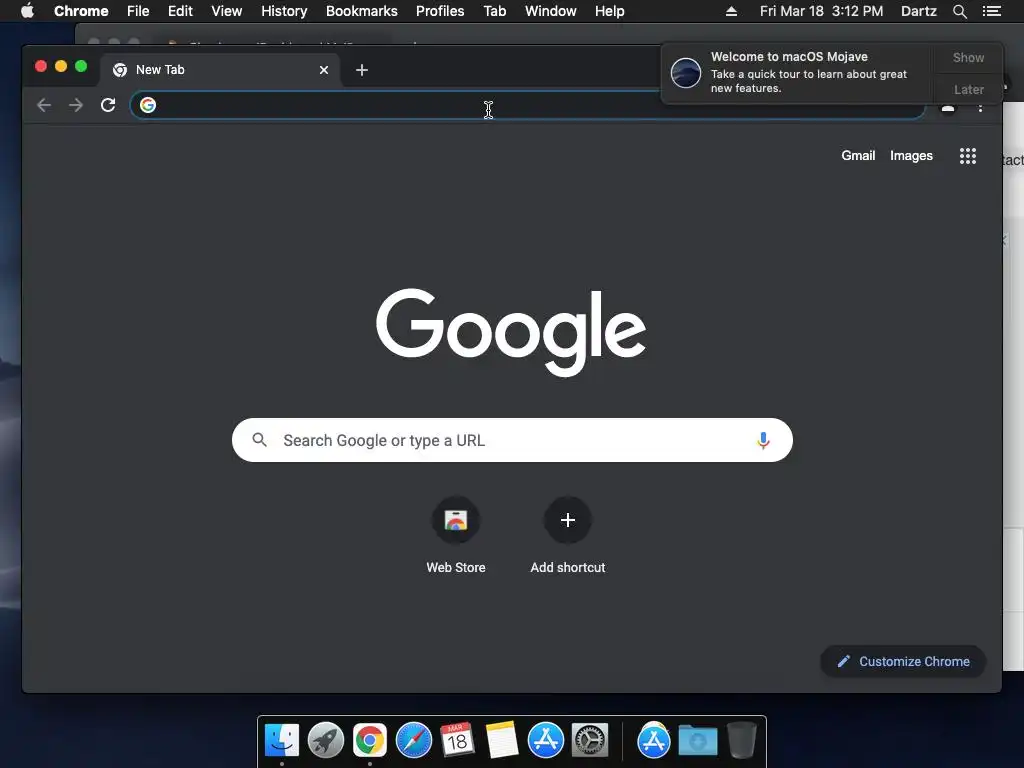Open Finder from the Dock
Viewport: 1024px width, 768px height.
point(282,740)
